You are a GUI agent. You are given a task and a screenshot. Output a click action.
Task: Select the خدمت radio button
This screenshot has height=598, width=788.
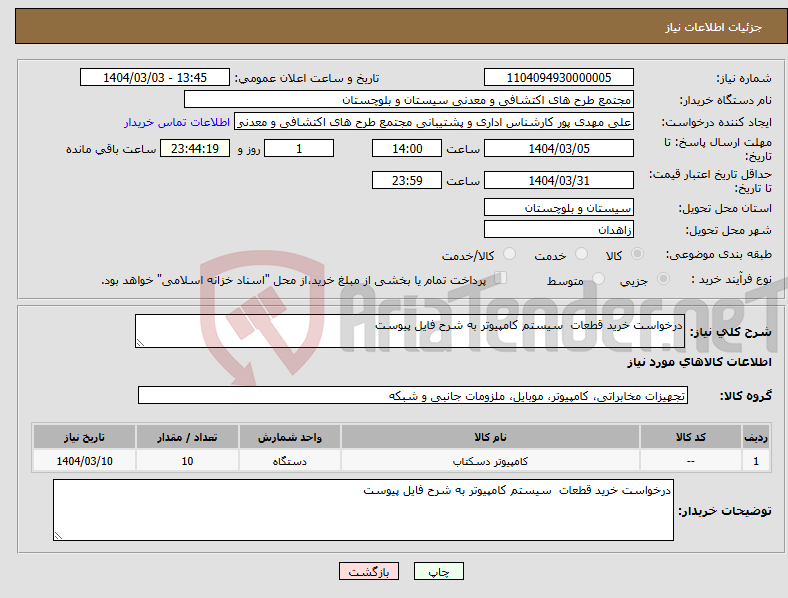(581, 254)
